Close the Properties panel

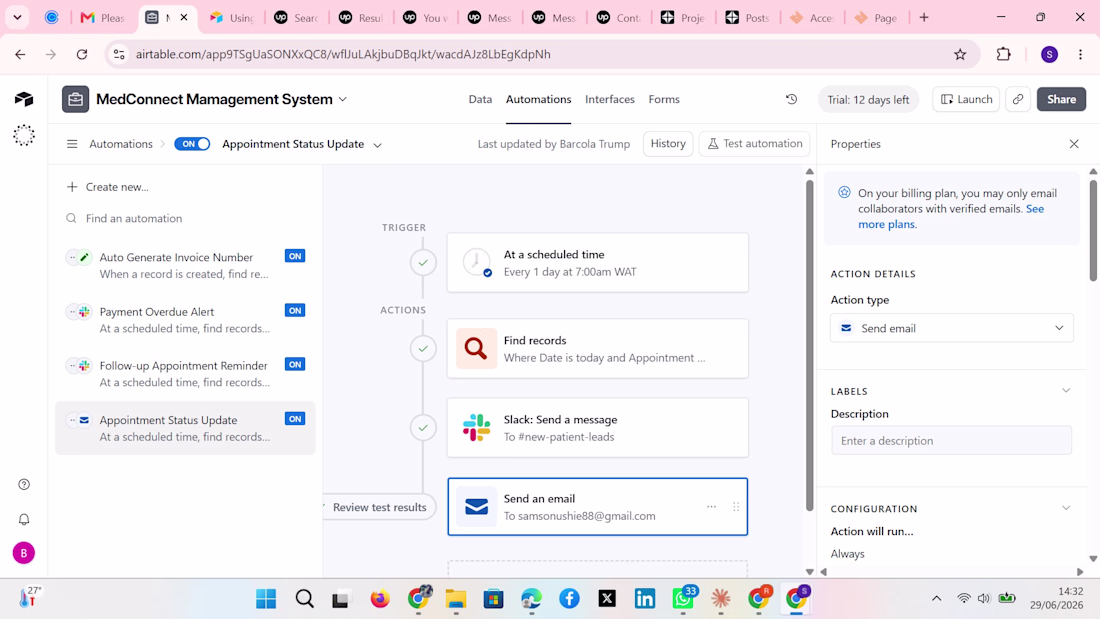pyautogui.click(x=1074, y=144)
